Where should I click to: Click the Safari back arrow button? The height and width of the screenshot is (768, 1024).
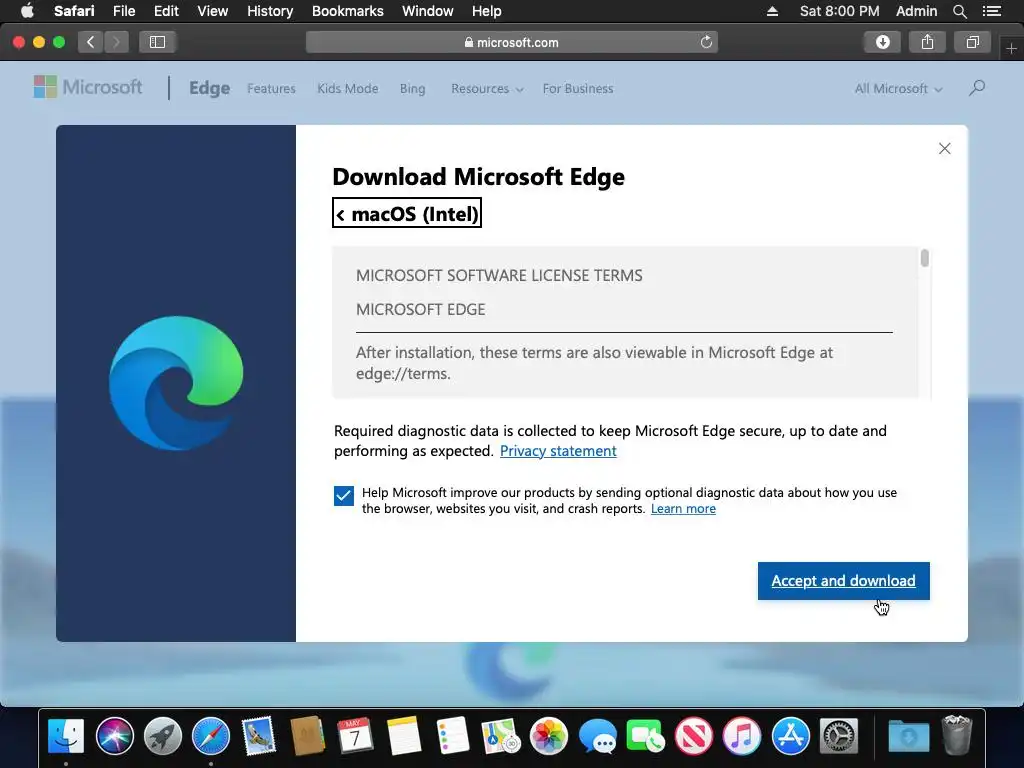tap(91, 42)
